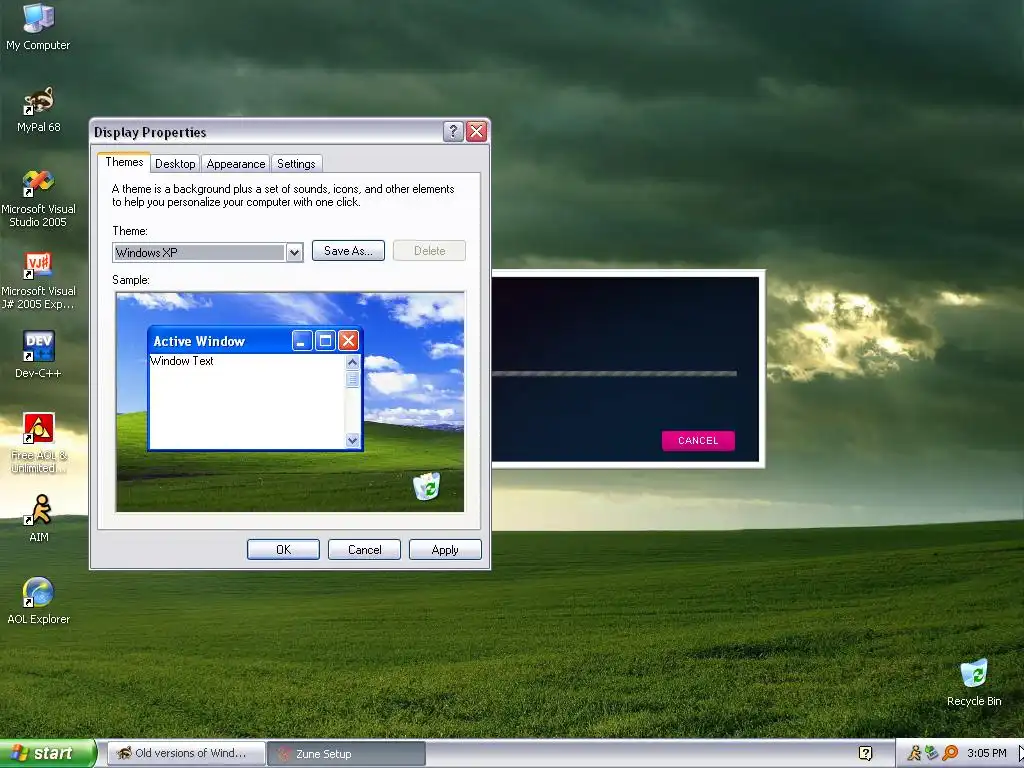This screenshot has height=768, width=1024.
Task: Open the Start menu
Action: coord(47,753)
